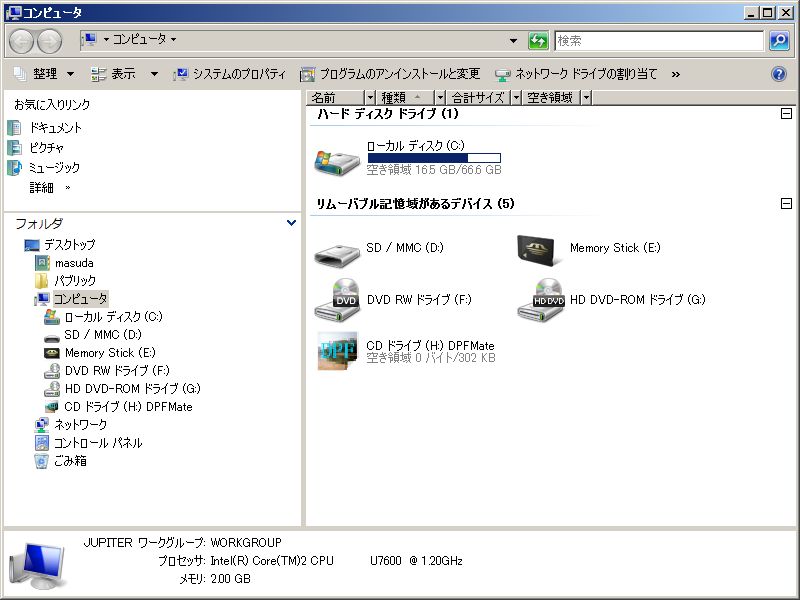Select コントロール パネル in the folder tree

97,443
